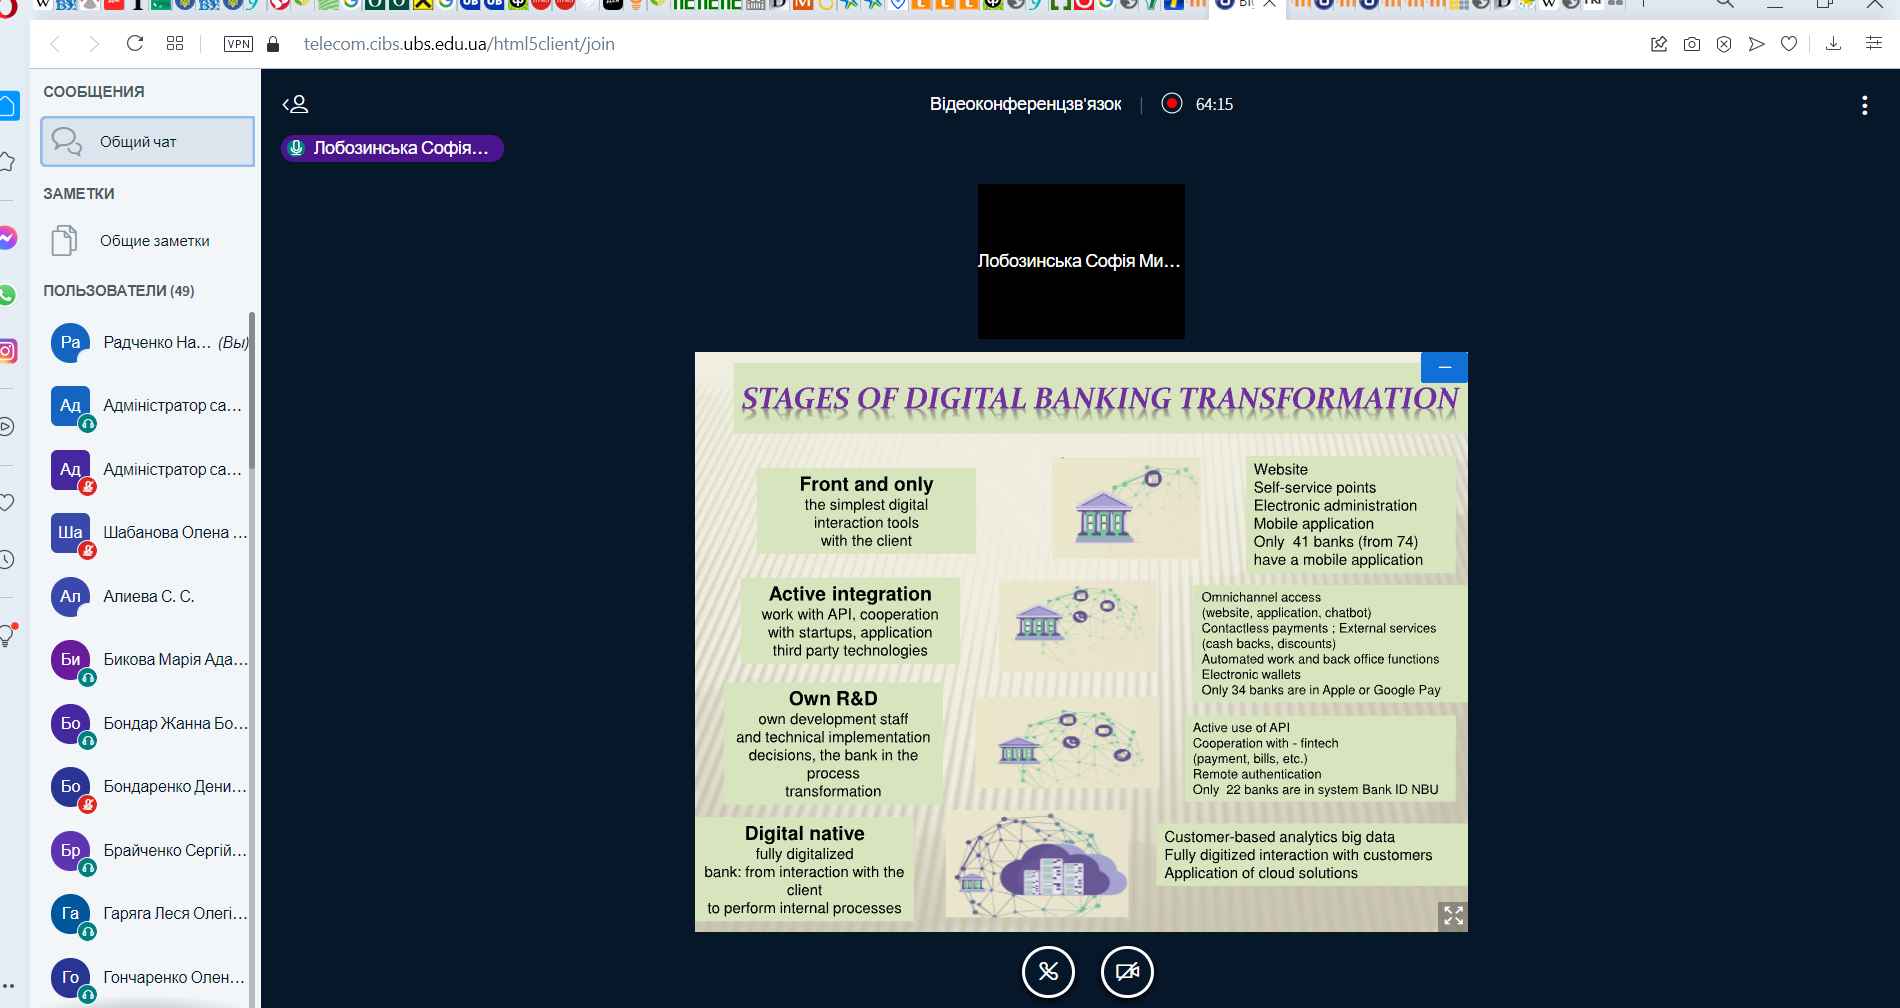The width and height of the screenshot is (1900, 1008).
Task: Open the conference options three-dot menu
Action: pos(1864,106)
